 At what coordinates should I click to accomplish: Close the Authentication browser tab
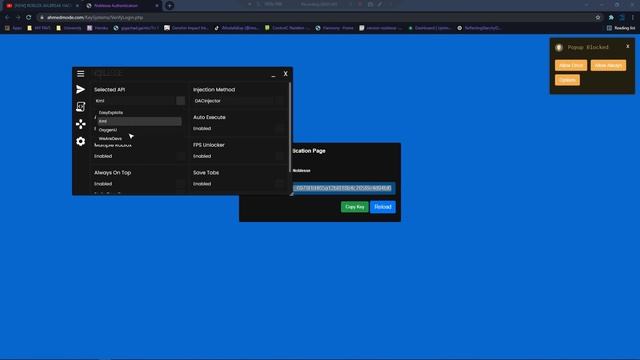click(x=157, y=6)
